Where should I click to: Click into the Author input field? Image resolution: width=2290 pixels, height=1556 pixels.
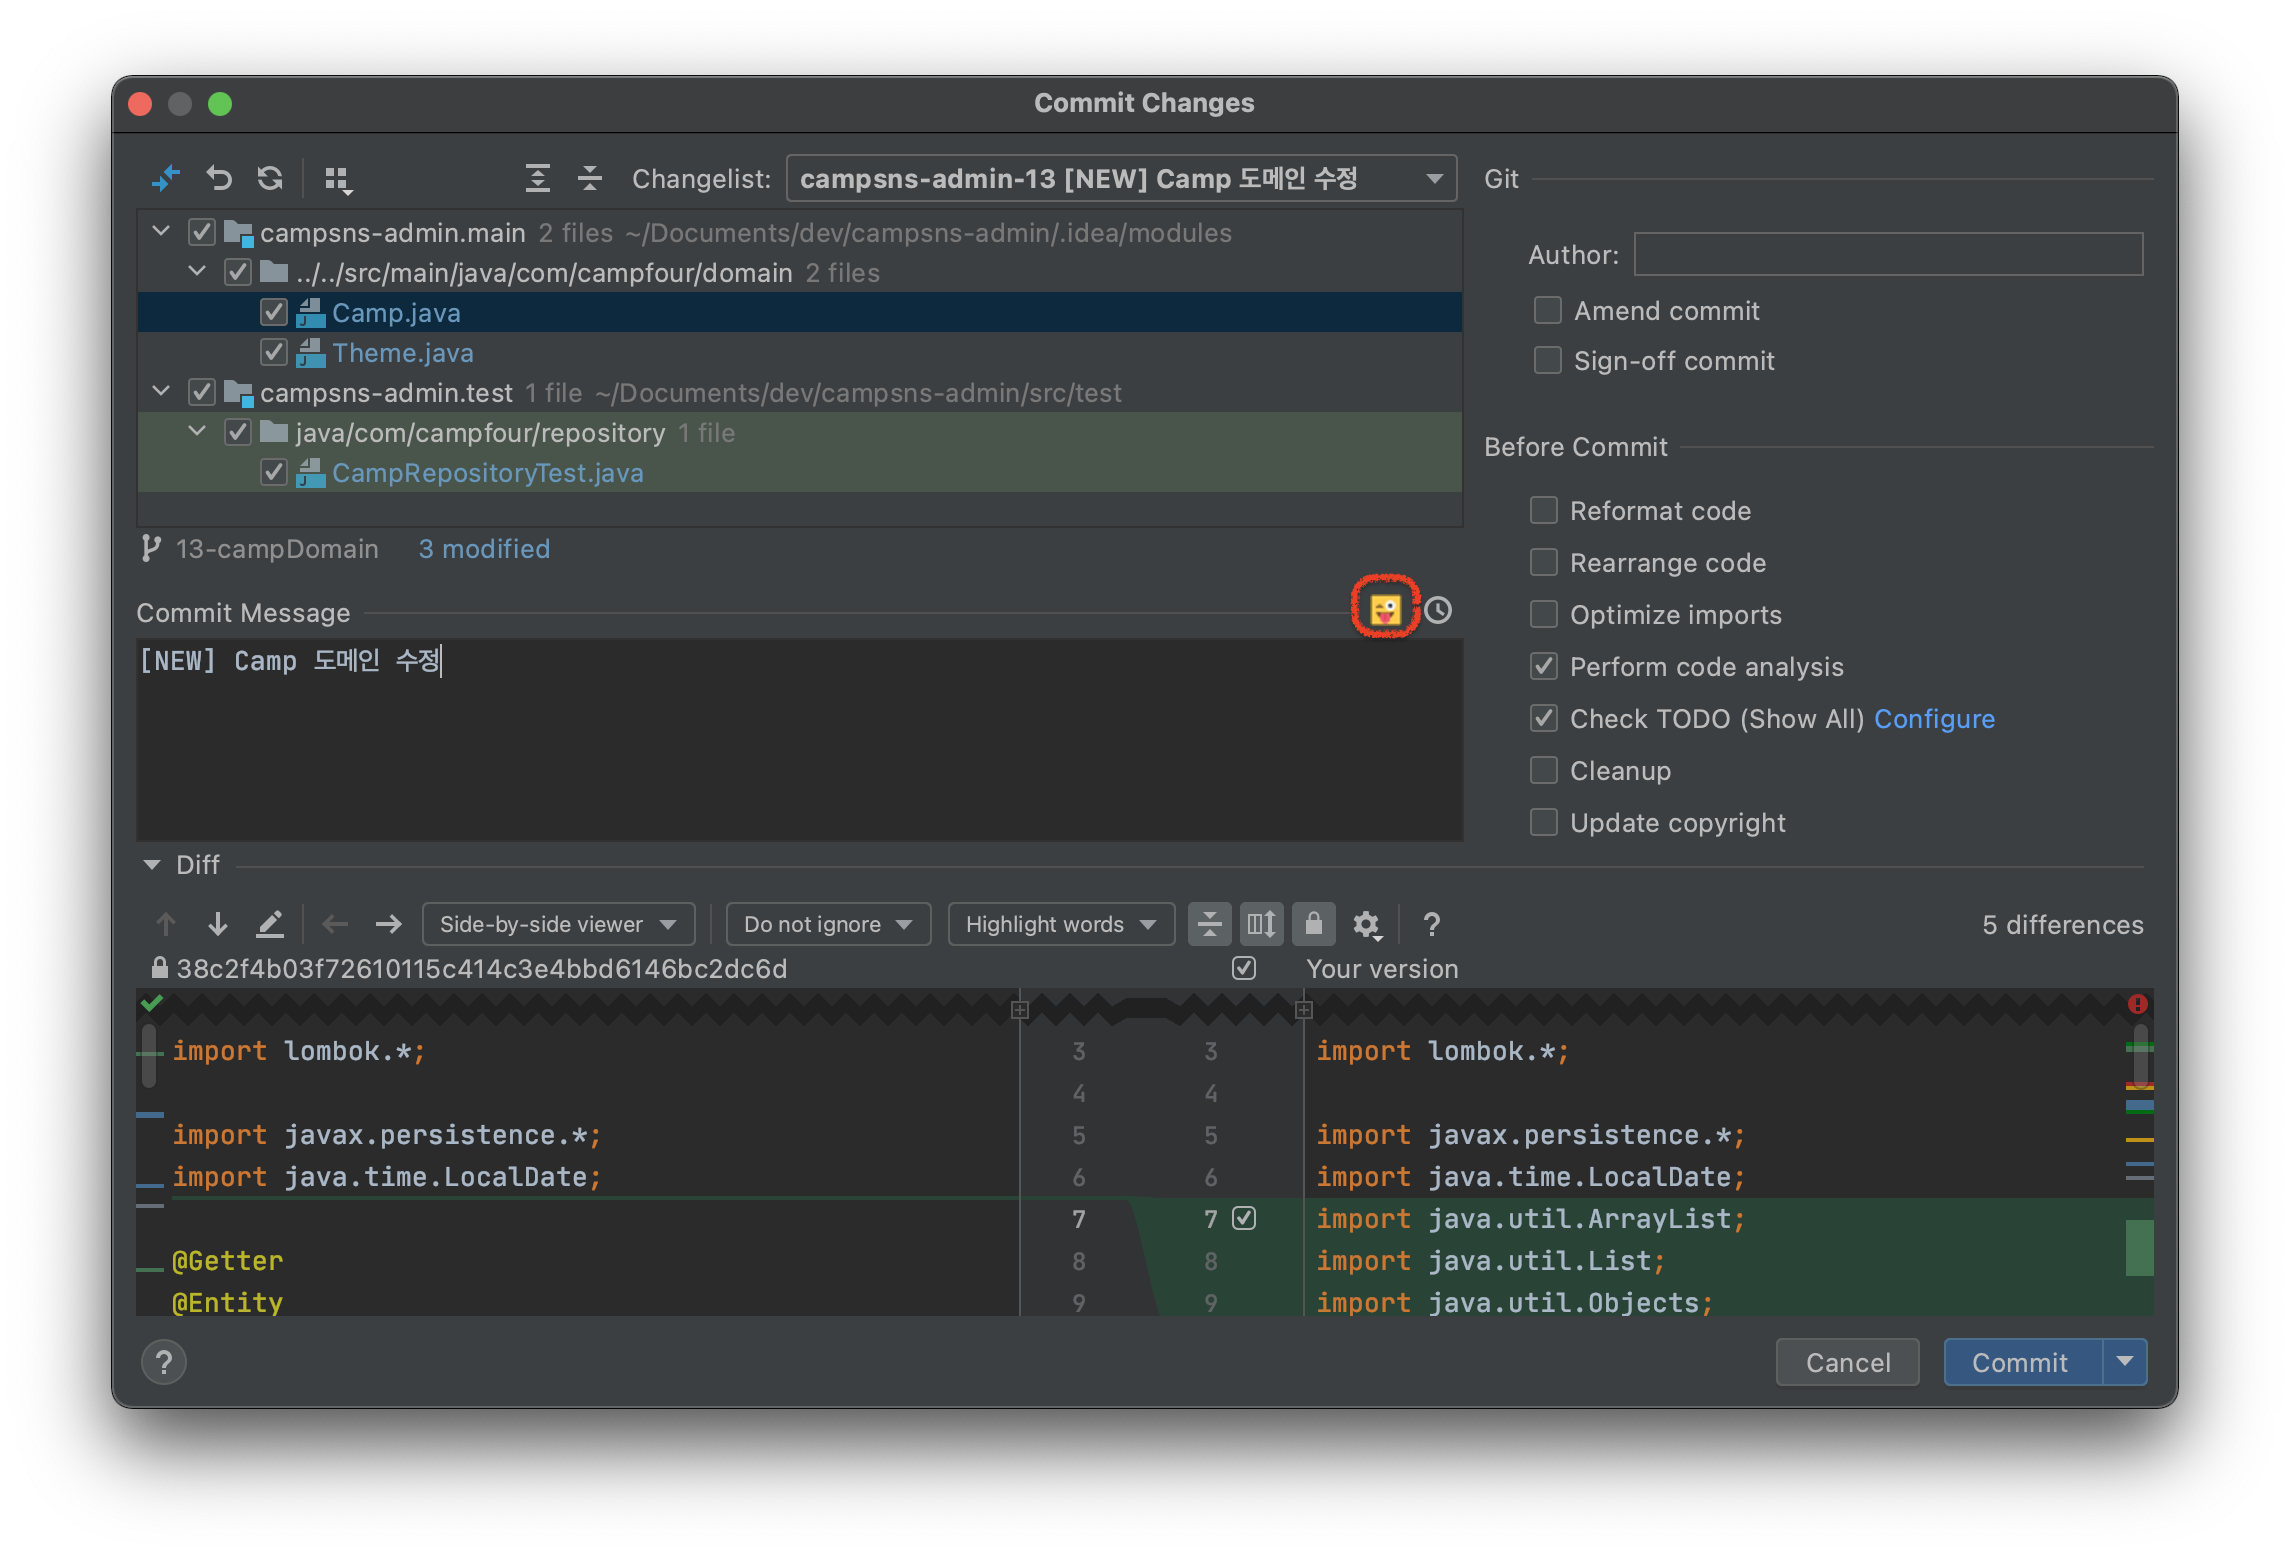click(1887, 255)
